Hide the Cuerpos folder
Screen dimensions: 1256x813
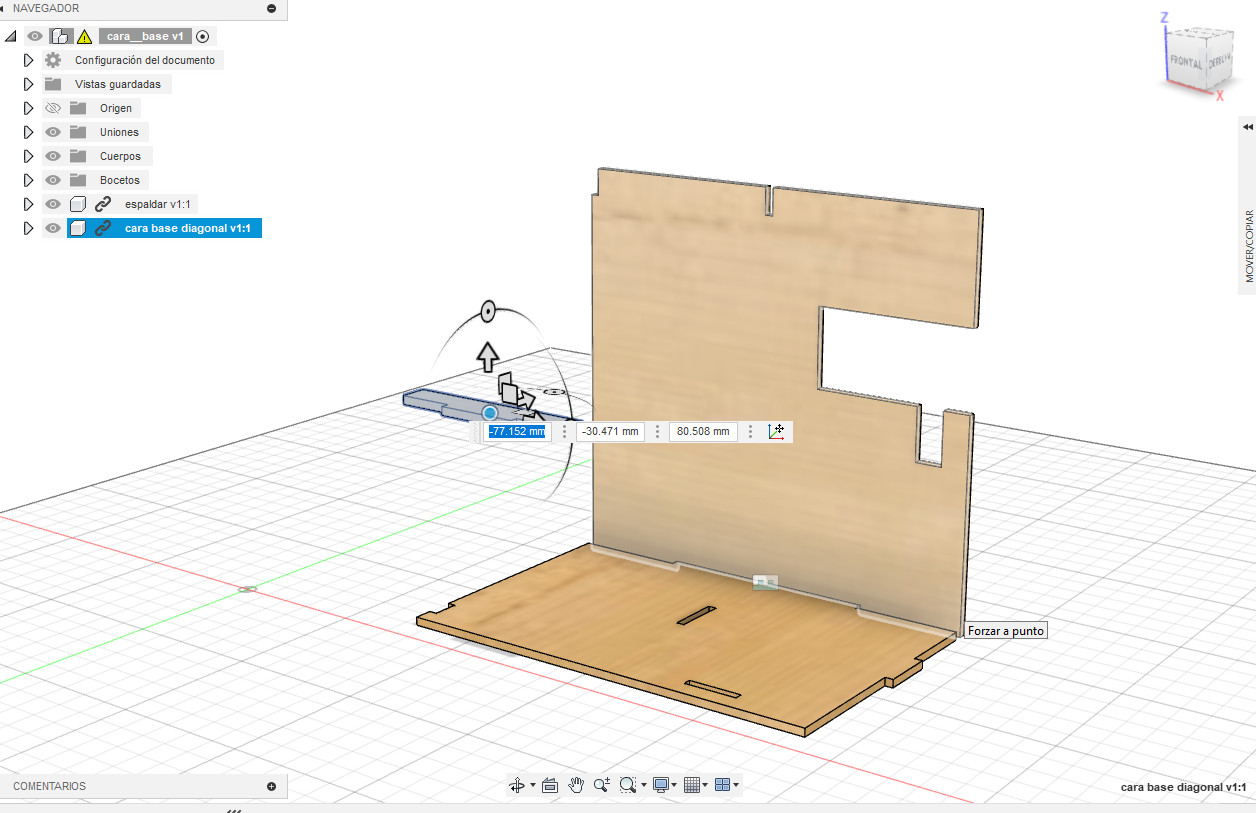click(53, 156)
